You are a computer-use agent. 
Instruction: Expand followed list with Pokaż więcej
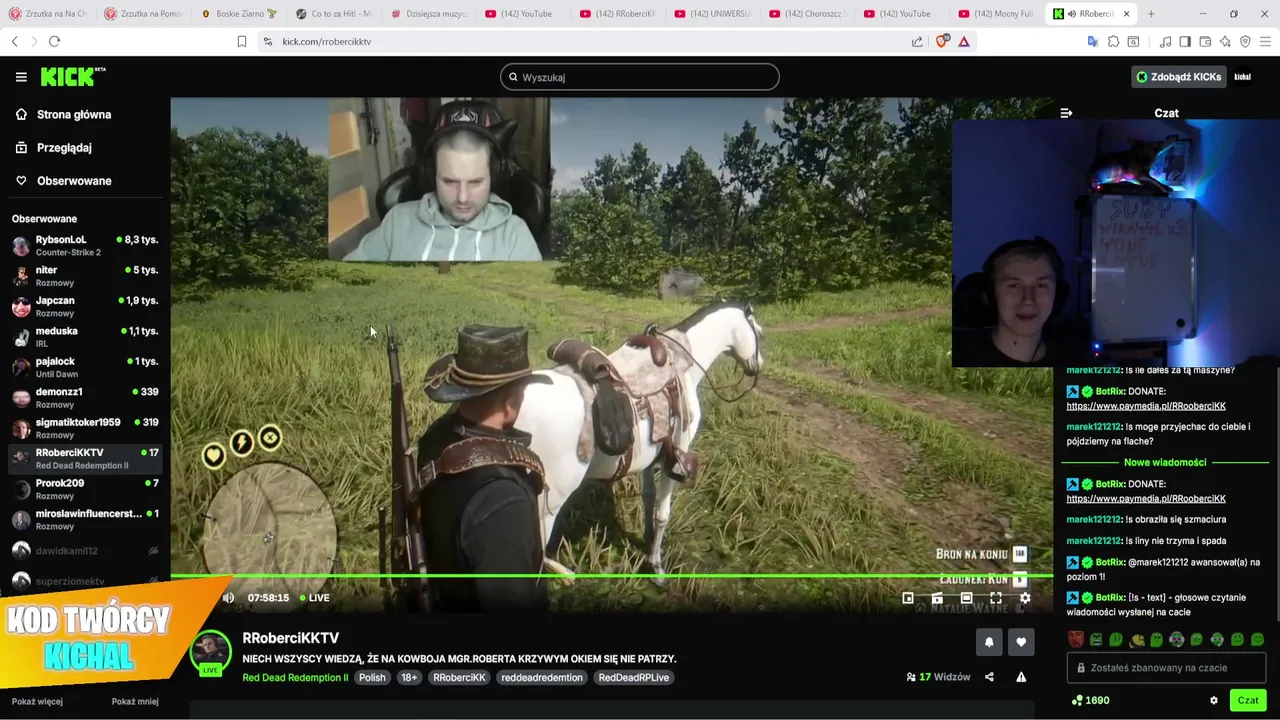37,702
